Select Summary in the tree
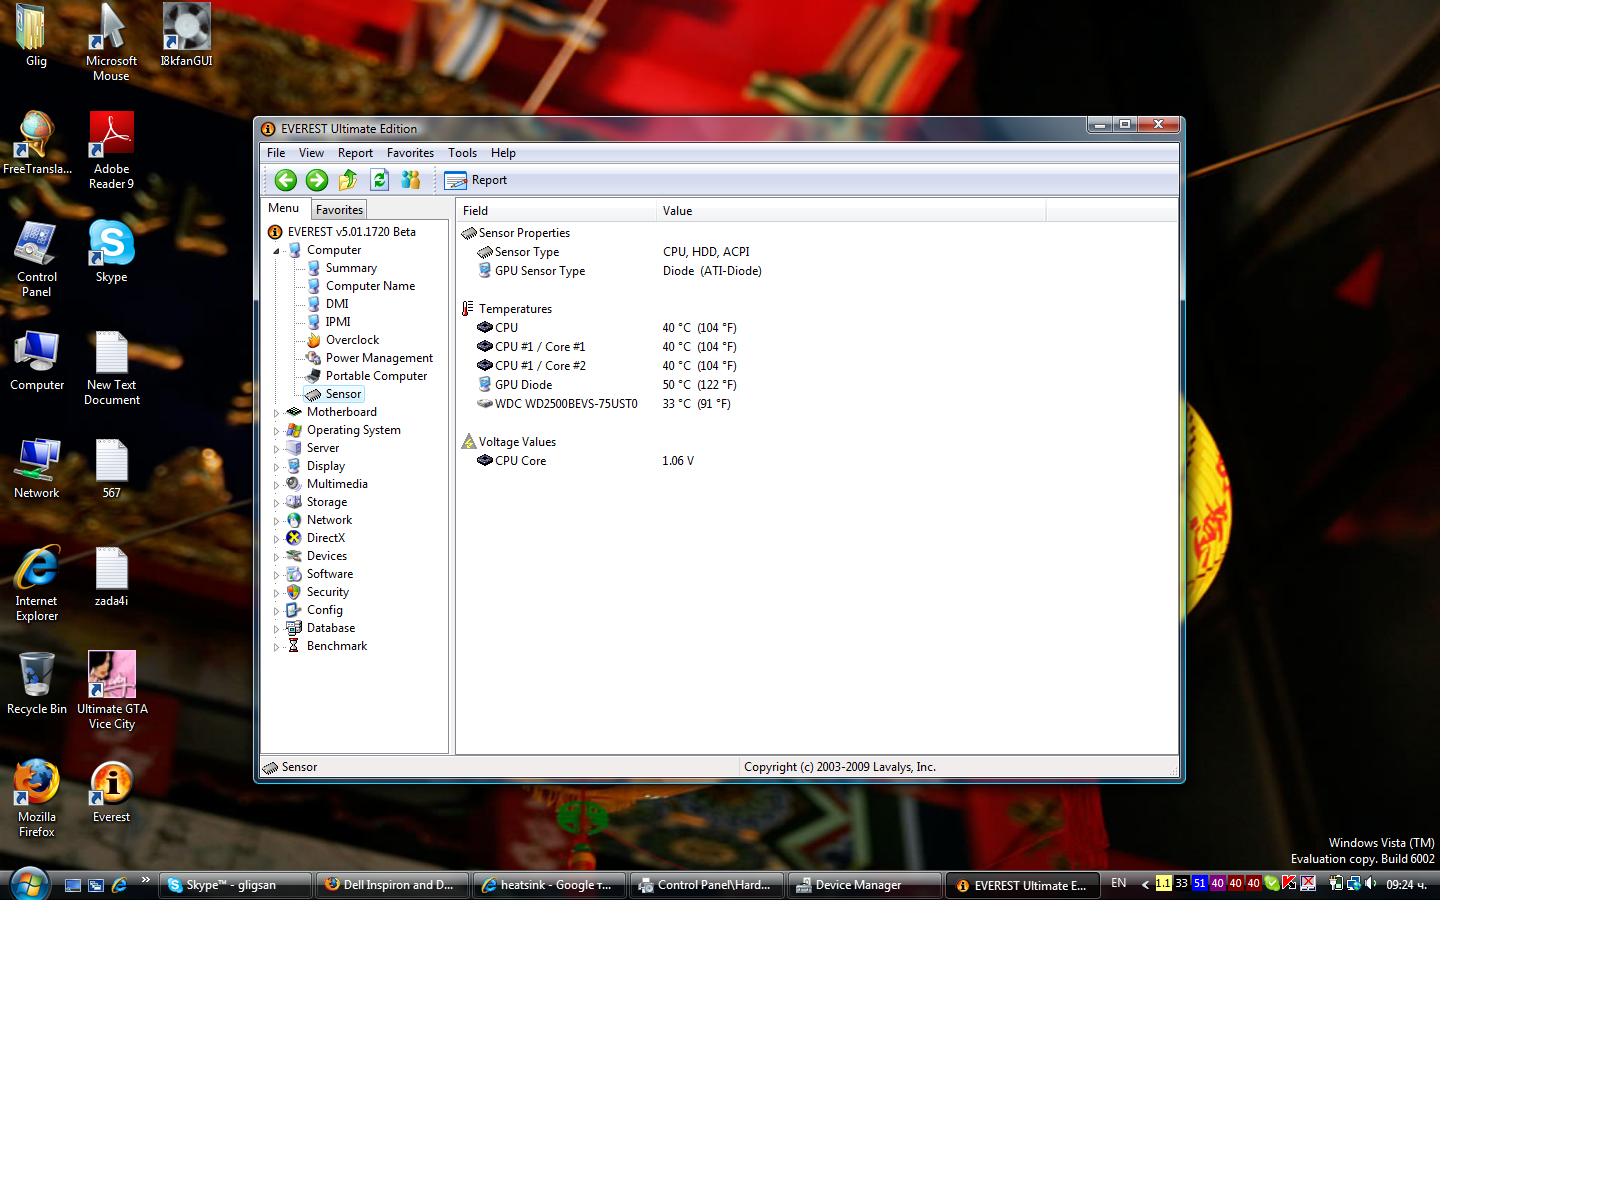The height and width of the screenshot is (1200, 1600). tap(351, 268)
